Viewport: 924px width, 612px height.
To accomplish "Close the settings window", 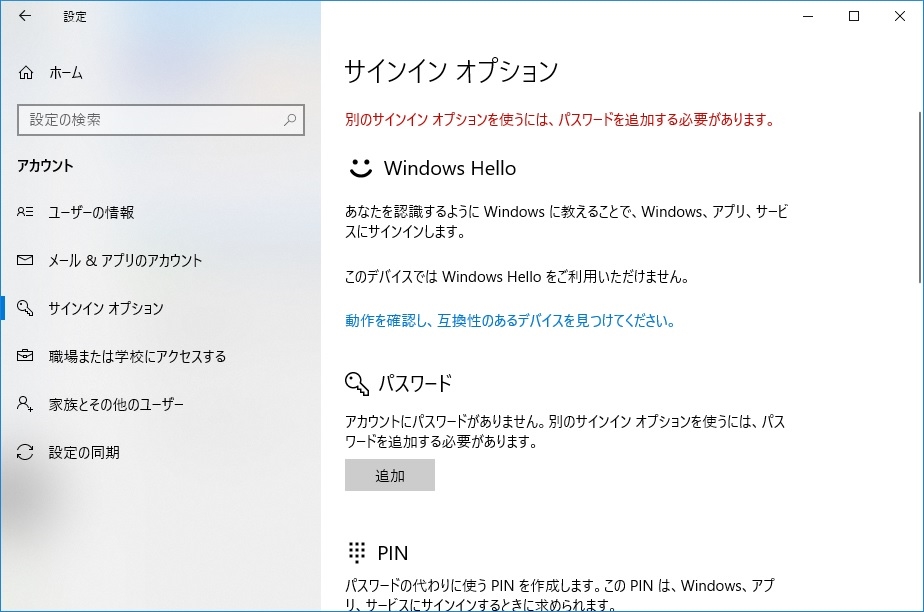I will (x=900, y=16).
